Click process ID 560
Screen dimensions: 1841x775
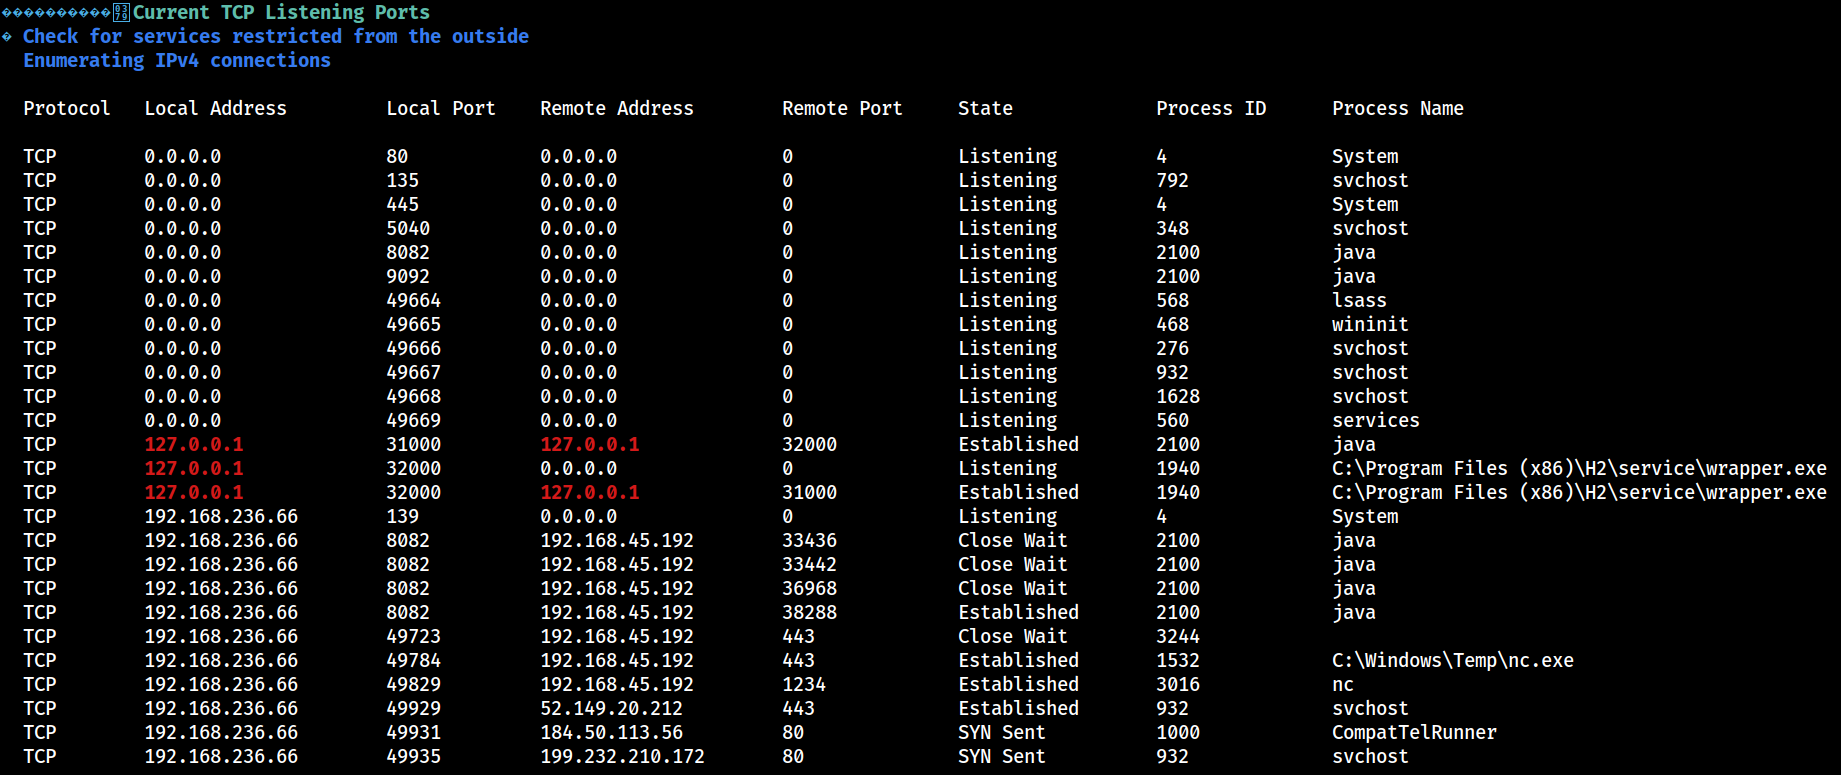coord(1173,420)
